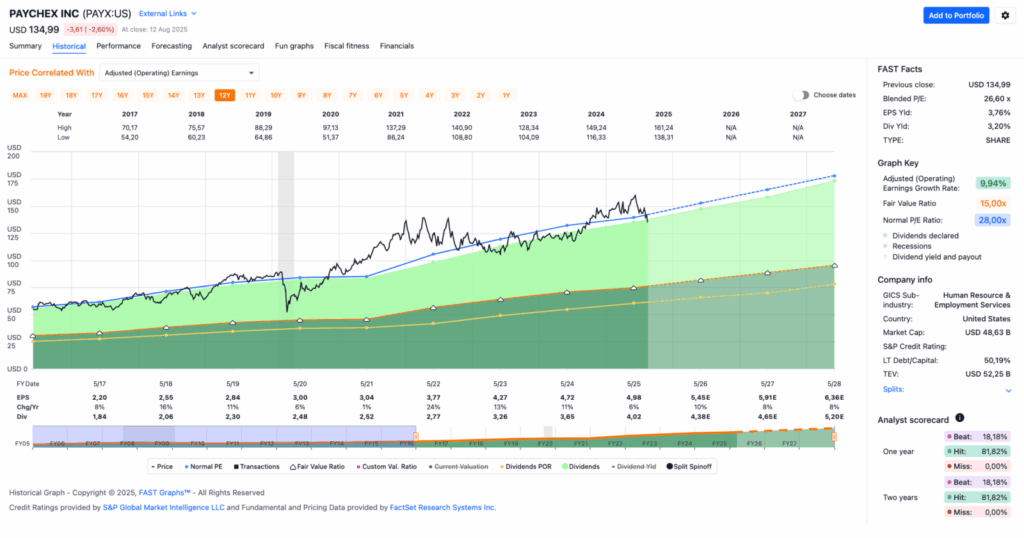
Task: Expand the Splits section chevron
Action: point(1008,390)
